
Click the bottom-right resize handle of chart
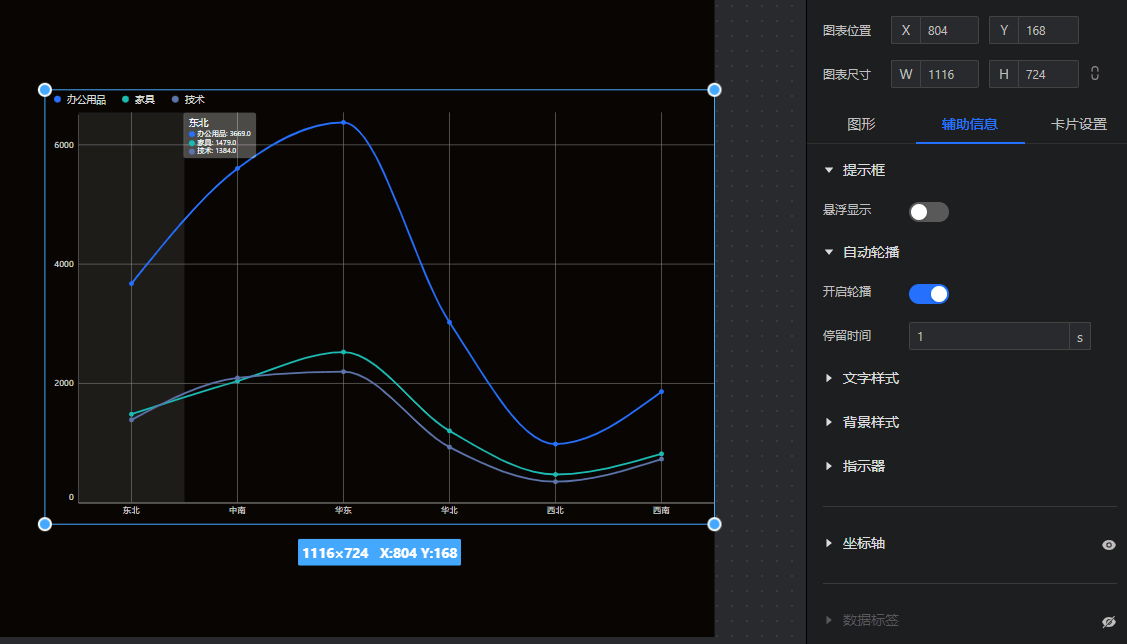click(x=714, y=524)
